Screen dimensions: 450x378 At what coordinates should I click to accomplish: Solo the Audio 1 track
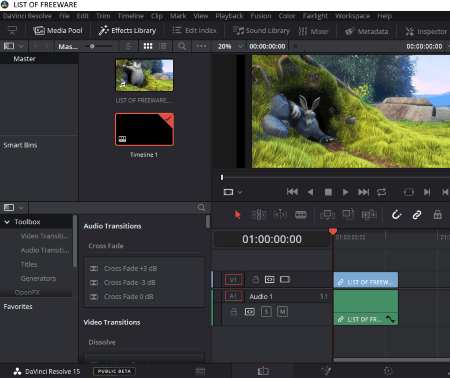pos(266,312)
